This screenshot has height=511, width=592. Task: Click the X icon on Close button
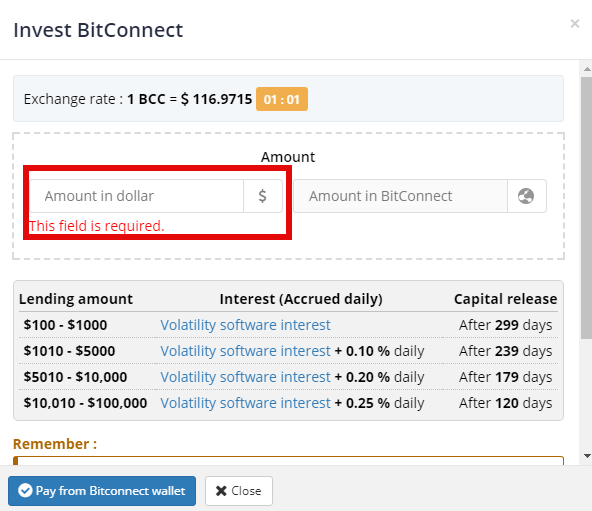(x=221, y=491)
